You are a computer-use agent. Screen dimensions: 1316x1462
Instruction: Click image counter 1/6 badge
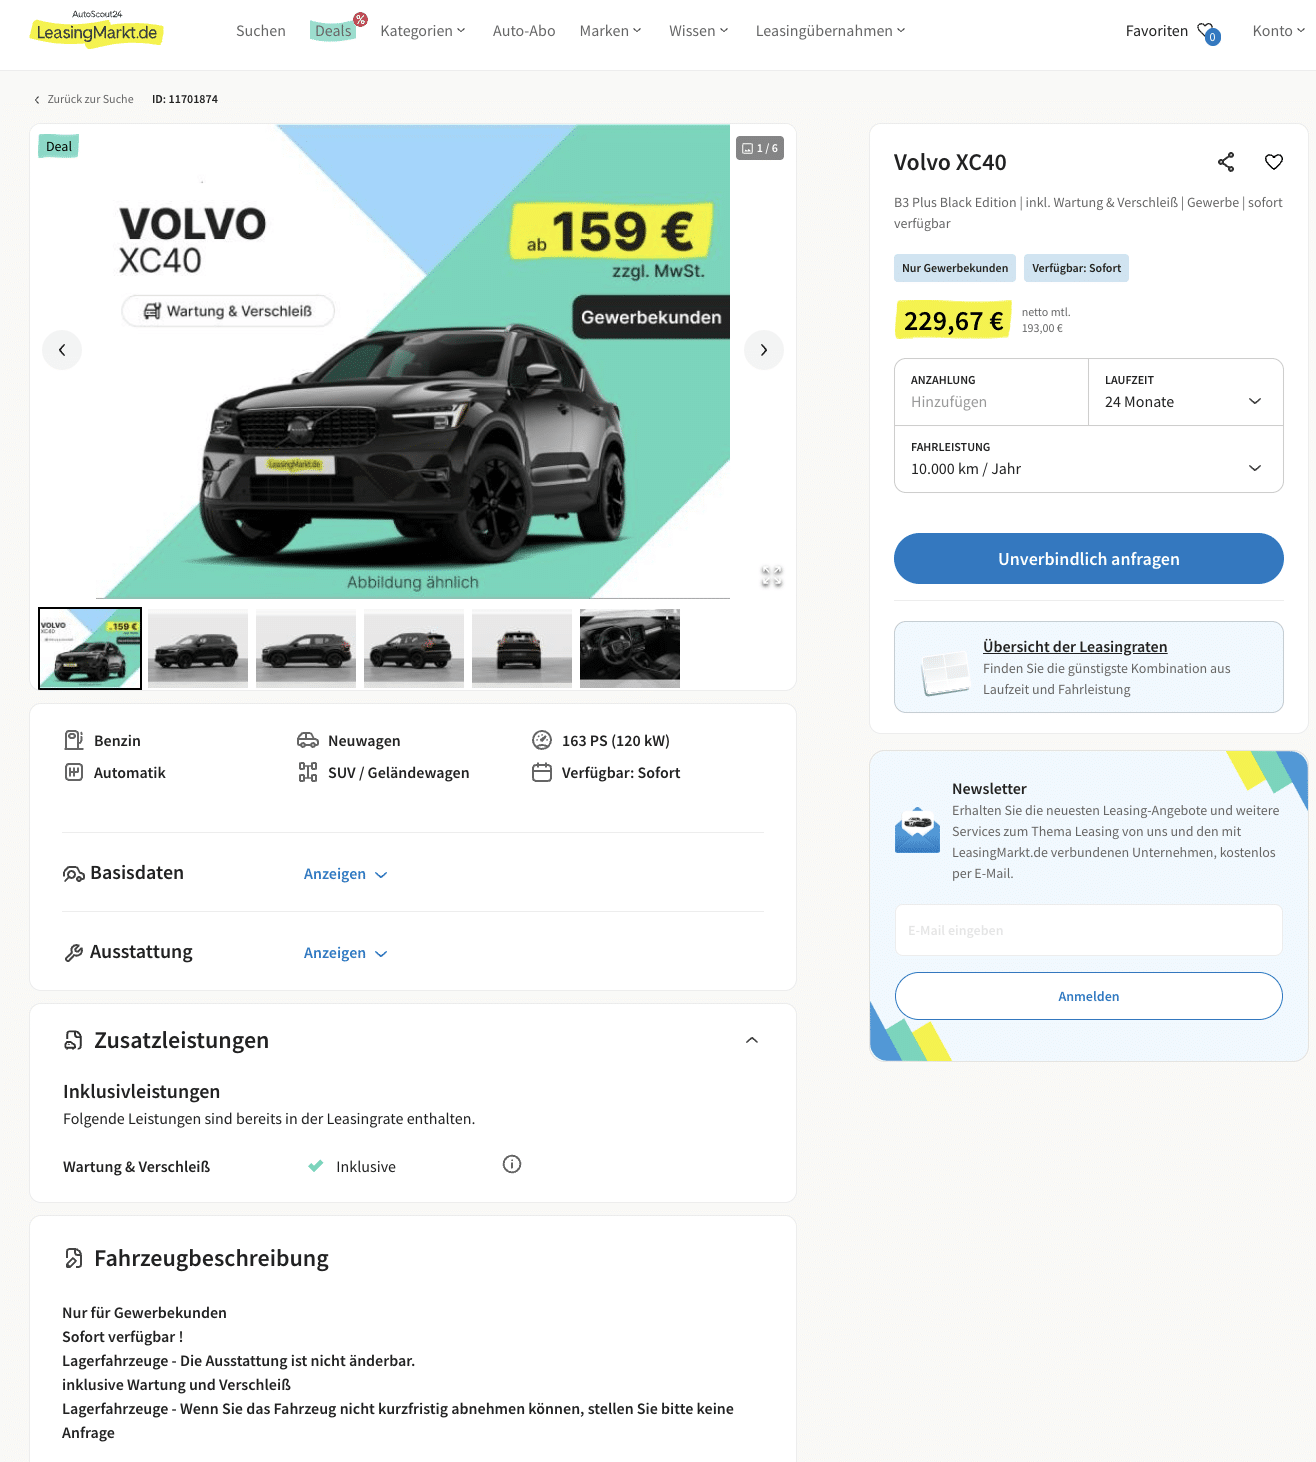click(x=760, y=148)
